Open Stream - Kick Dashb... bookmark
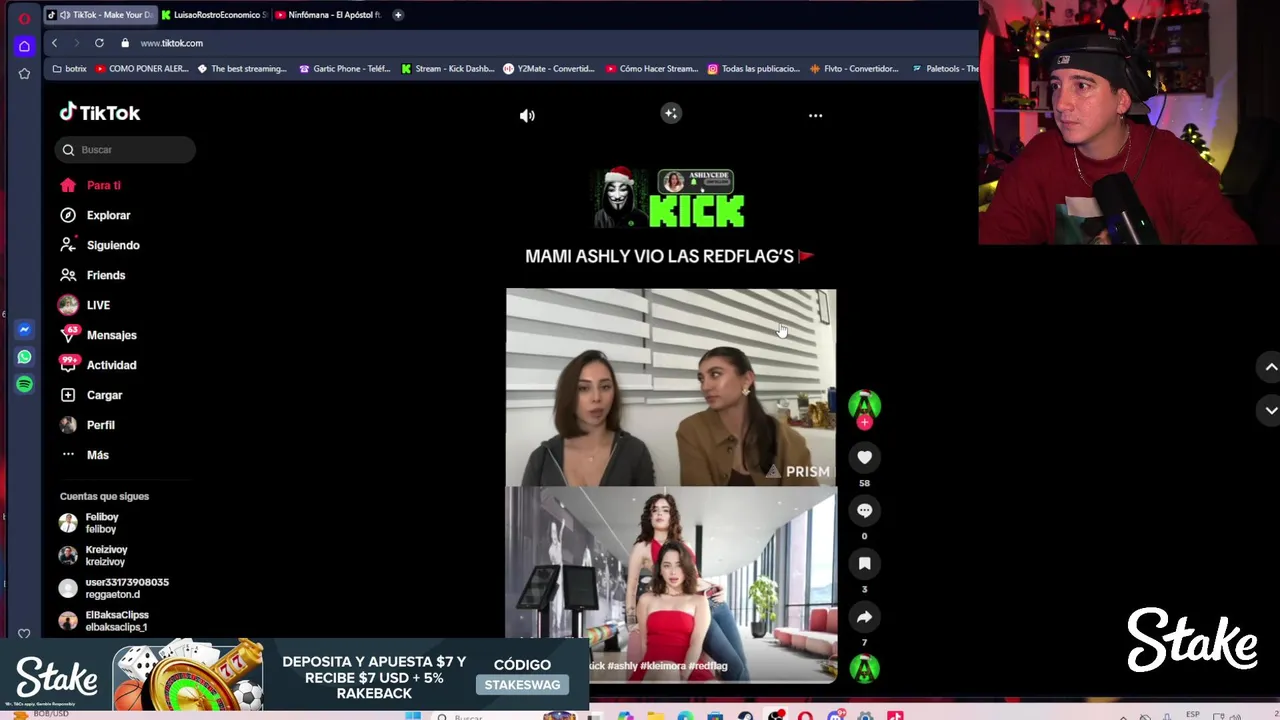The image size is (1280, 720). pos(448,69)
